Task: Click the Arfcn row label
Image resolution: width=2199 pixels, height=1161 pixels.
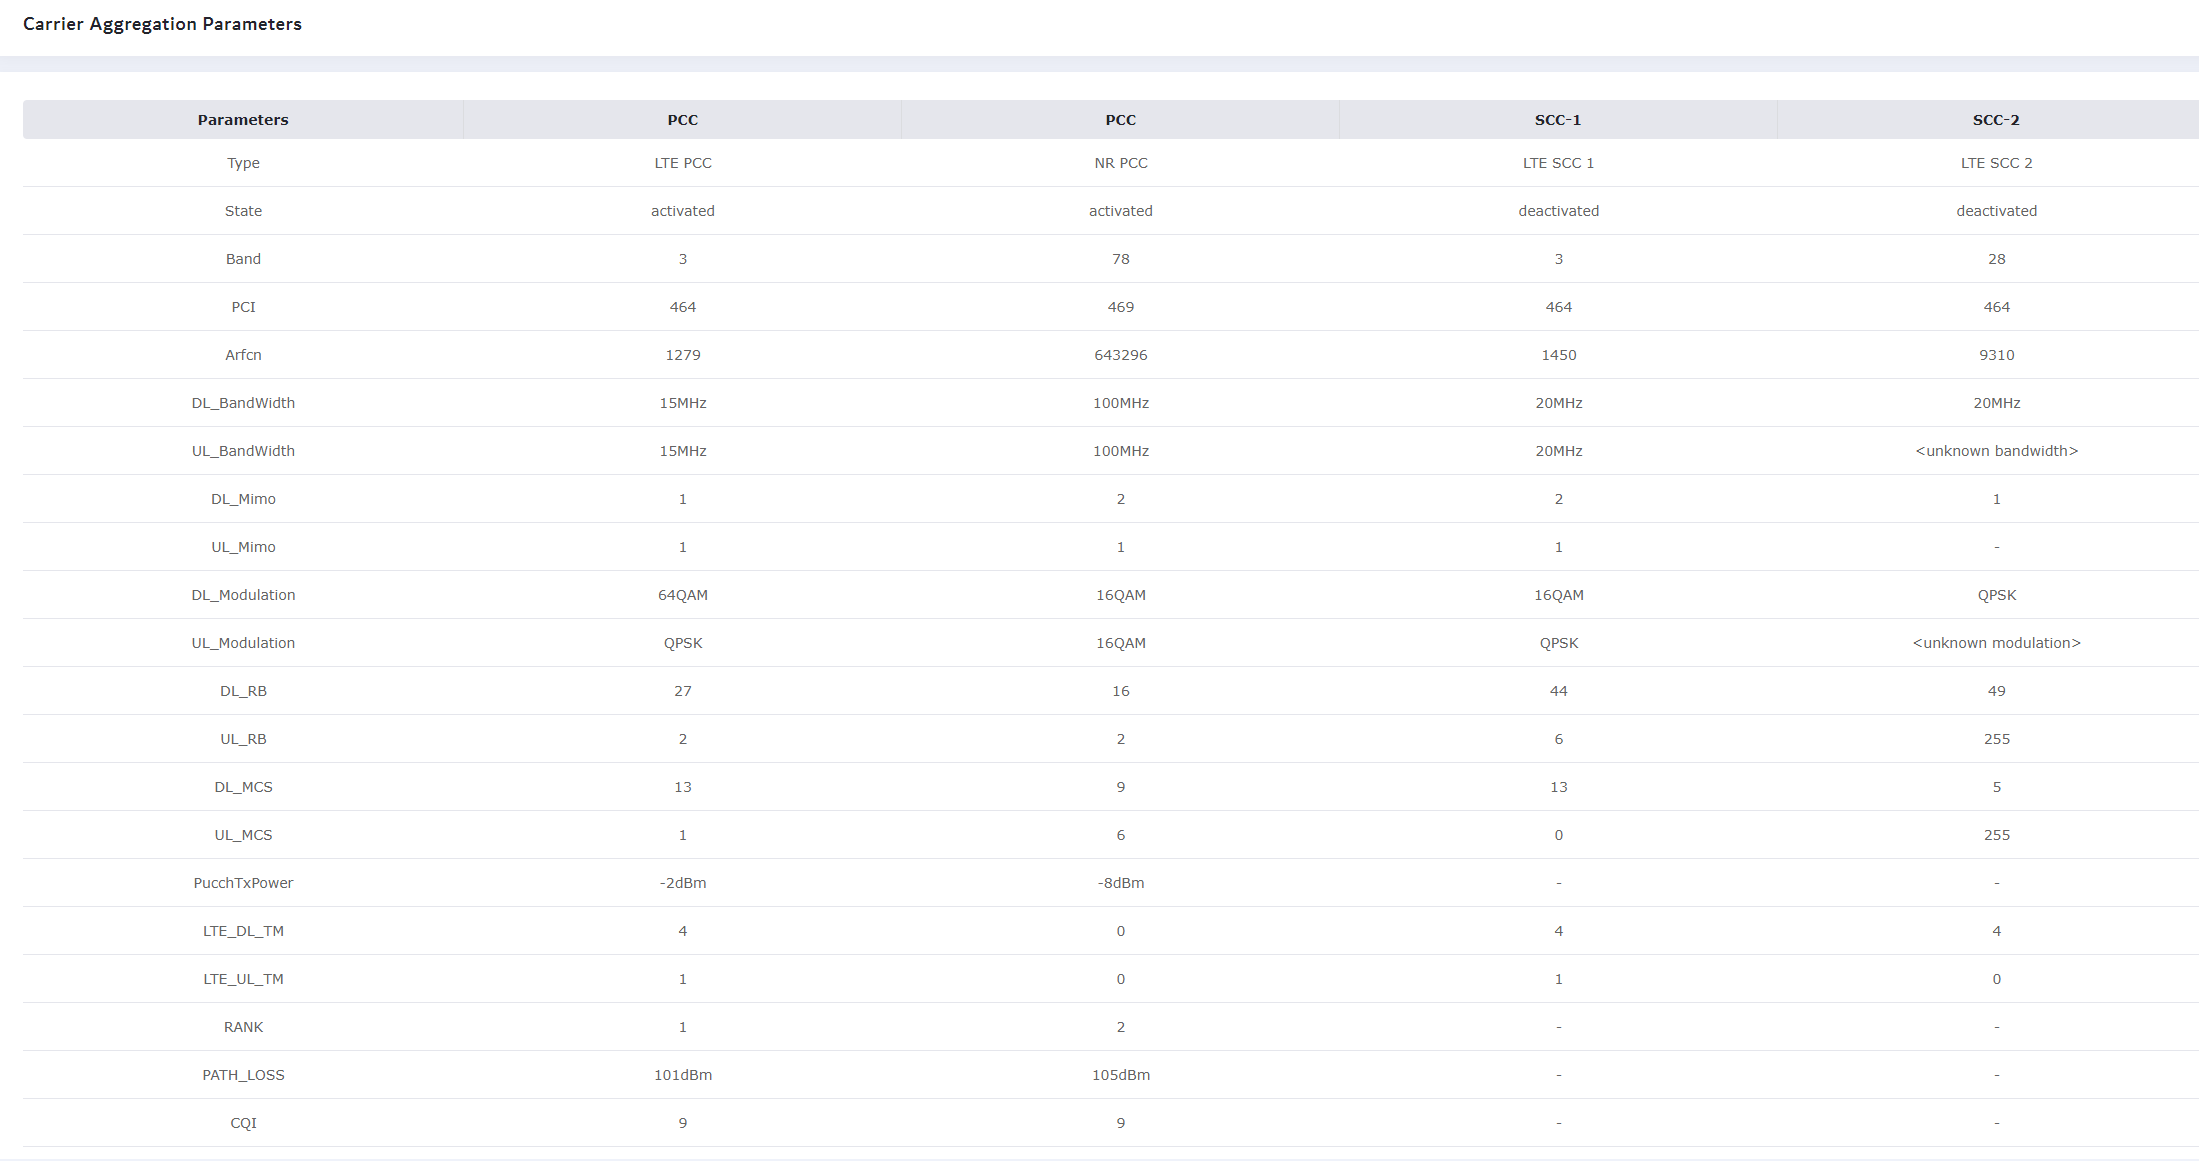Action: coord(243,355)
